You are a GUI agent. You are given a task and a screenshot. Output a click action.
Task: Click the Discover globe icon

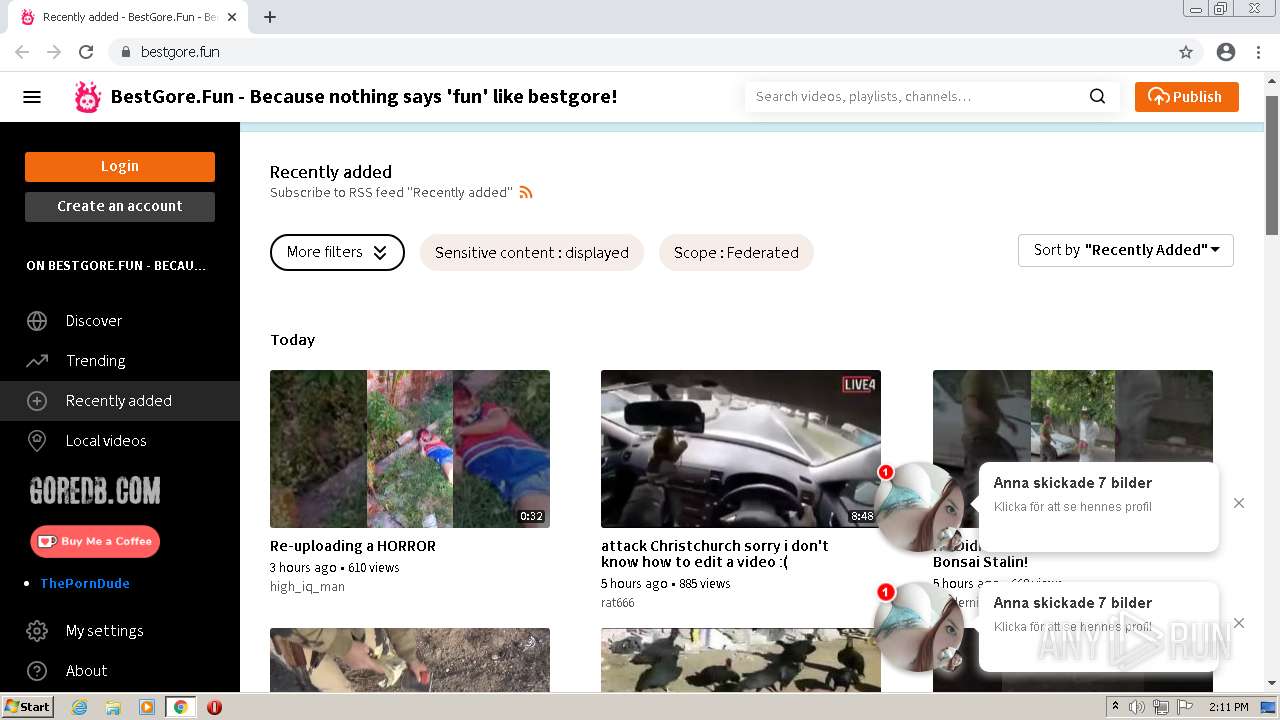coord(37,321)
